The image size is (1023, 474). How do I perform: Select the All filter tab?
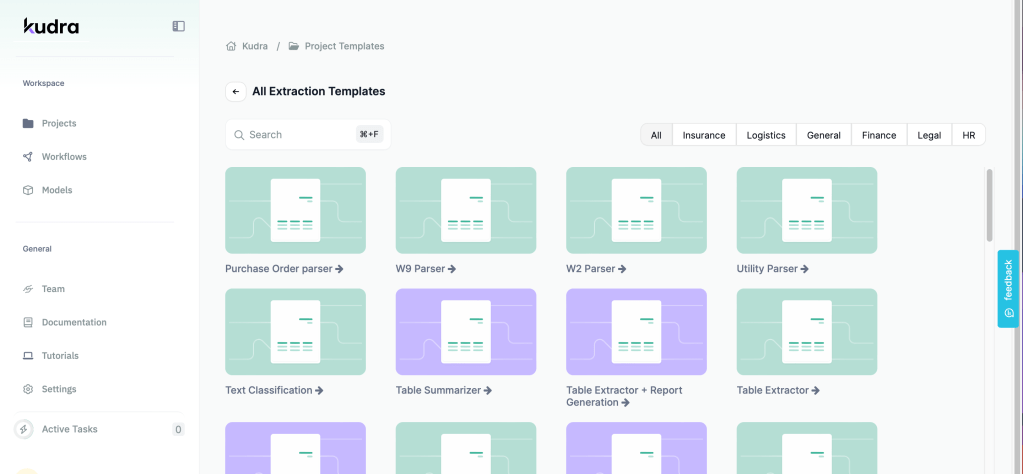click(656, 135)
